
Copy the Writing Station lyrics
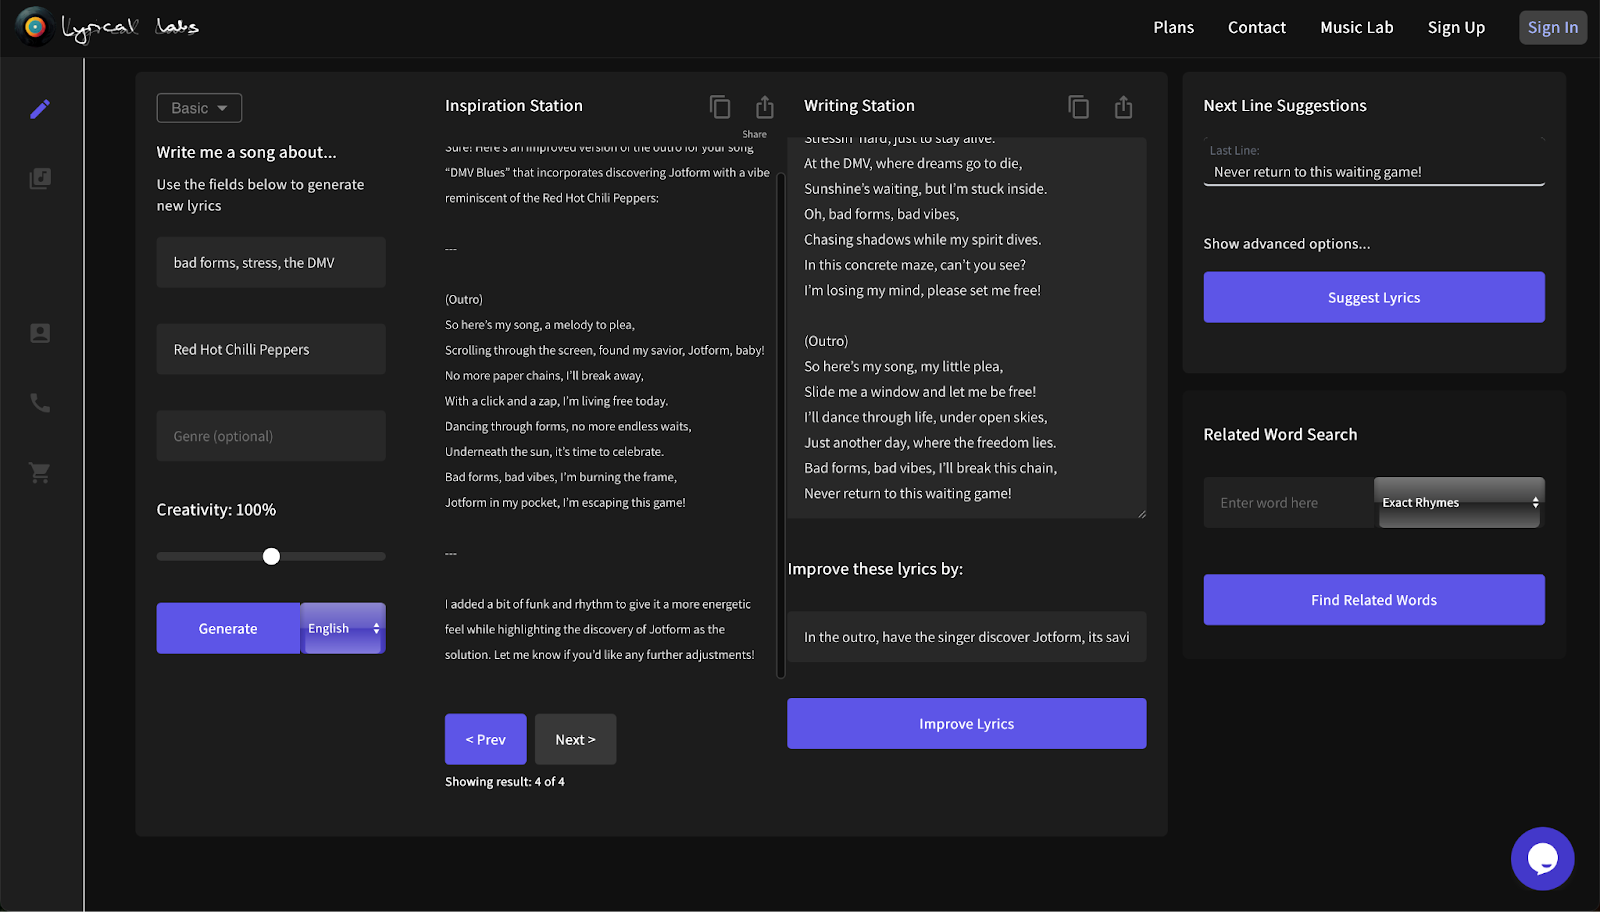(x=1078, y=107)
